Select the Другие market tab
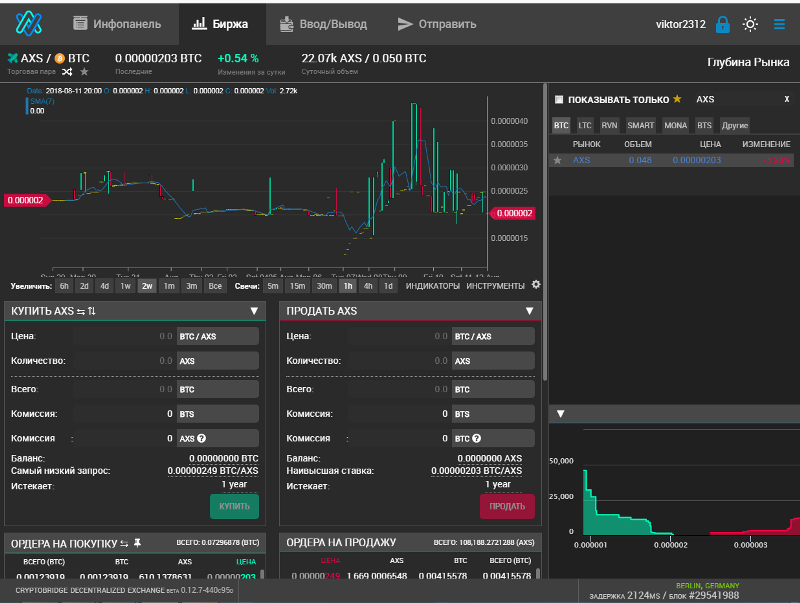The width and height of the screenshot is (800, 603). (735, 125)
